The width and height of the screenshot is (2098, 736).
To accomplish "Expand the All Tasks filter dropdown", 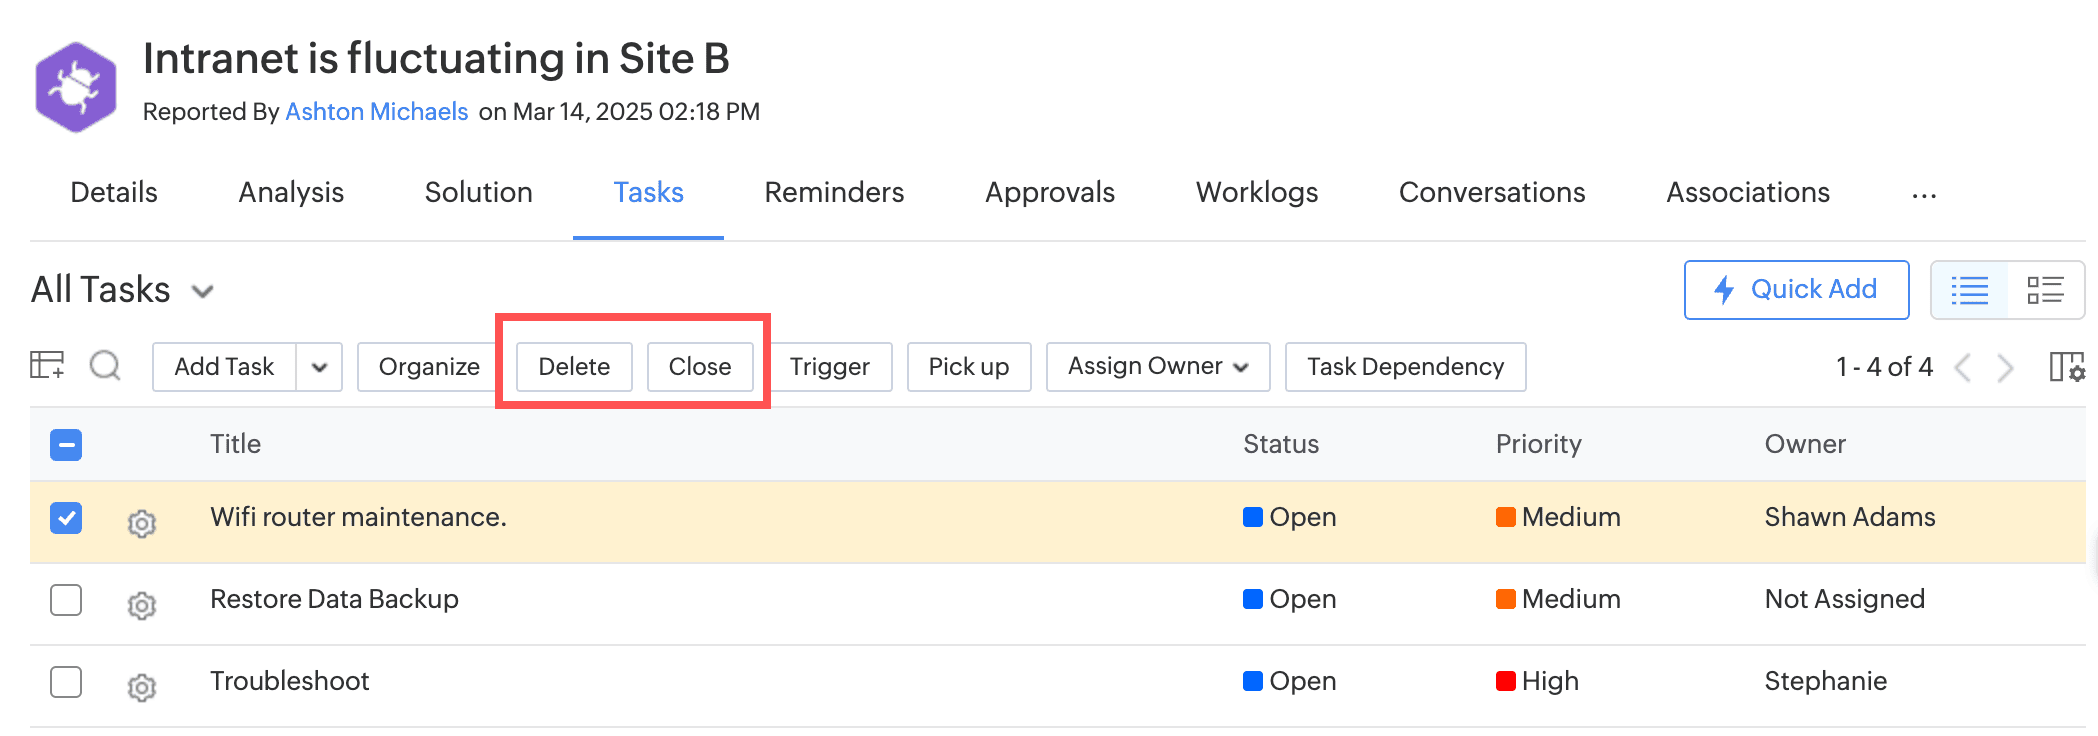I will pyautogui.click(x=203, y=291).
